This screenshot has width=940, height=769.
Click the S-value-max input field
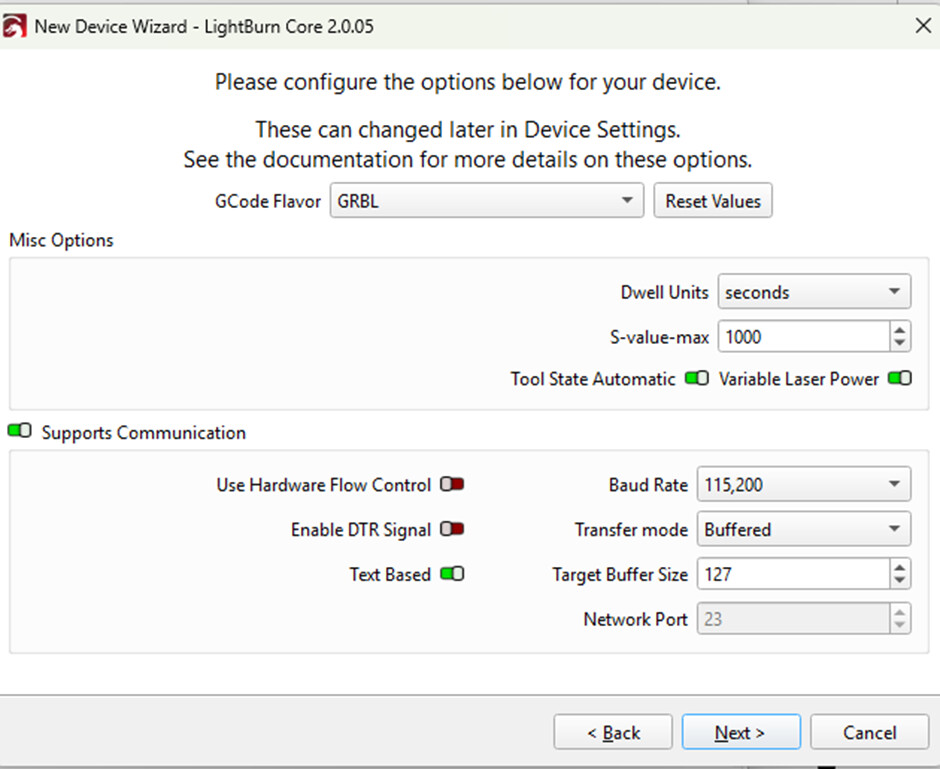coord(802,337)
